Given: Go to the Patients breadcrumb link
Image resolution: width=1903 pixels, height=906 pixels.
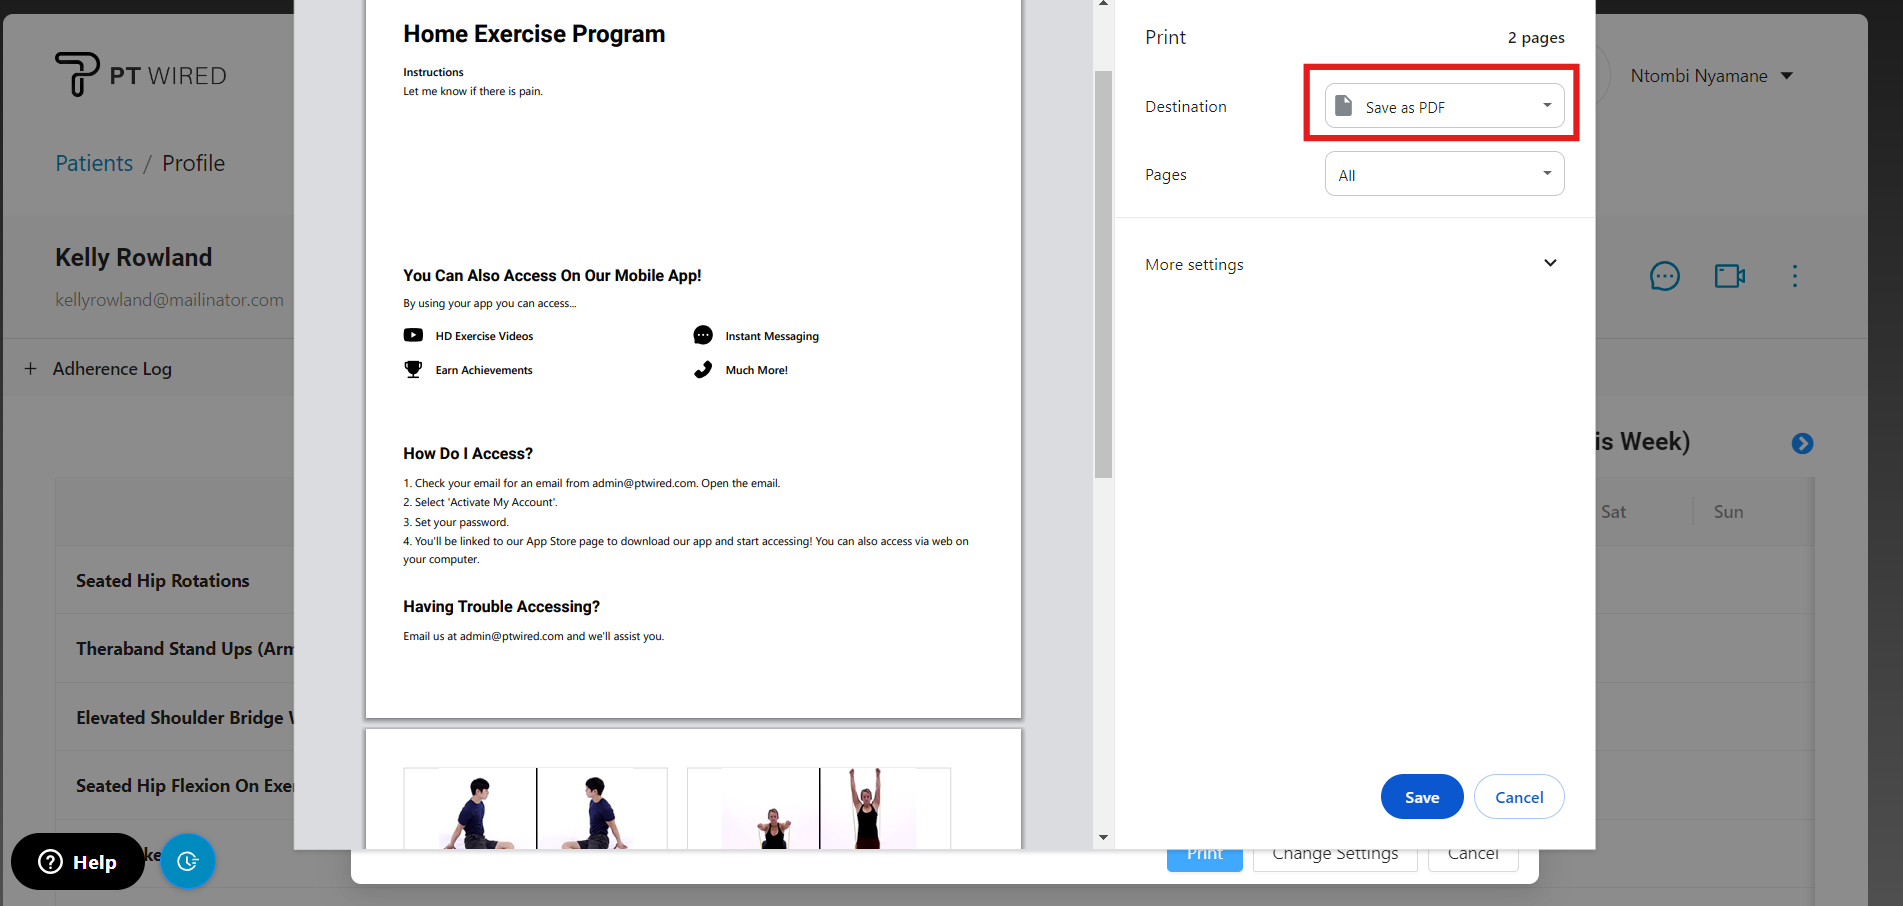Looking at the screenshot, I should [94, 163].
